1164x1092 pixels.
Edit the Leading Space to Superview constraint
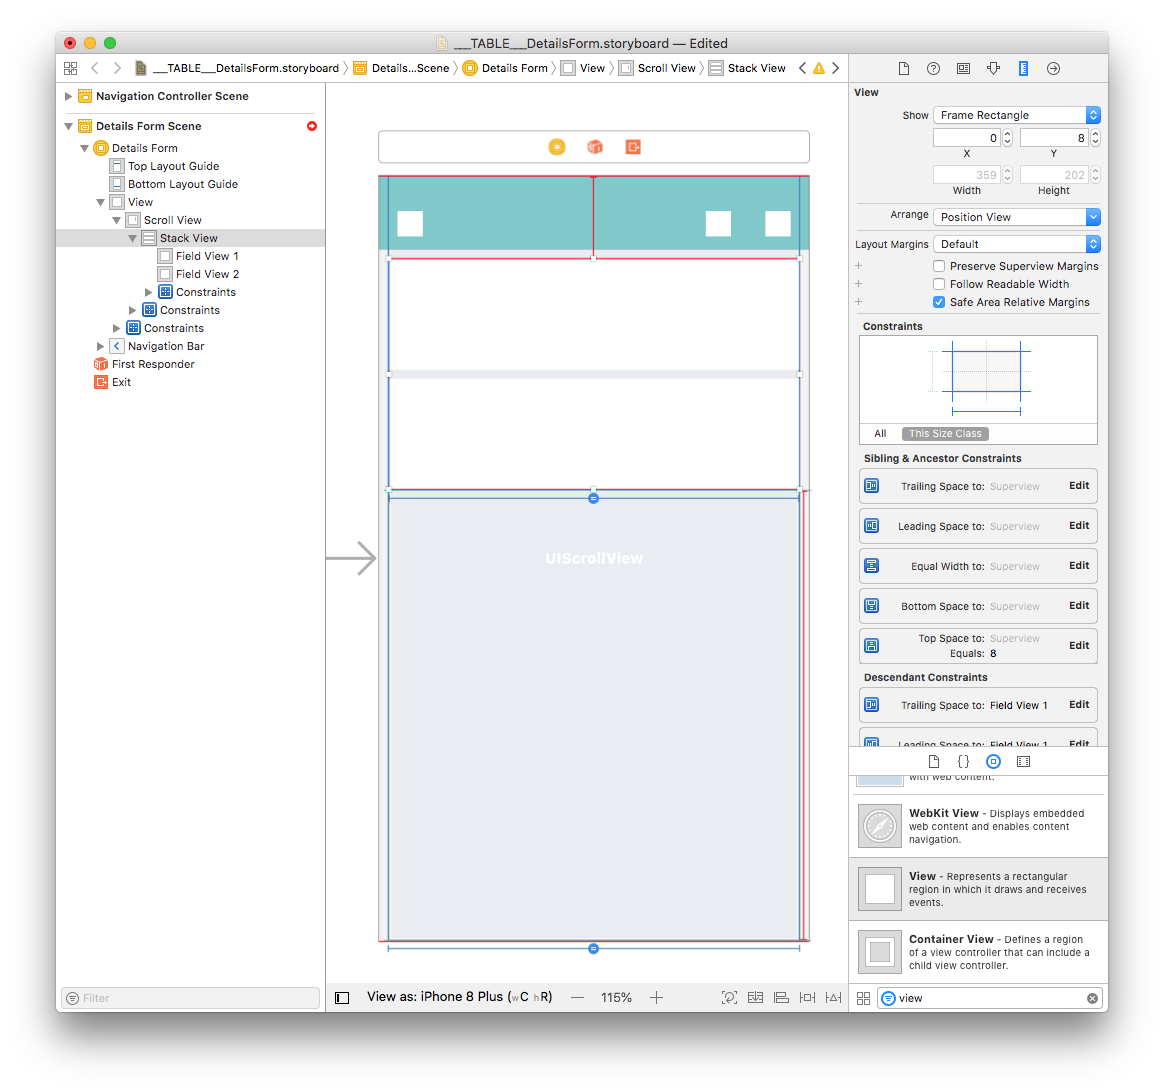coord(1079,526)
